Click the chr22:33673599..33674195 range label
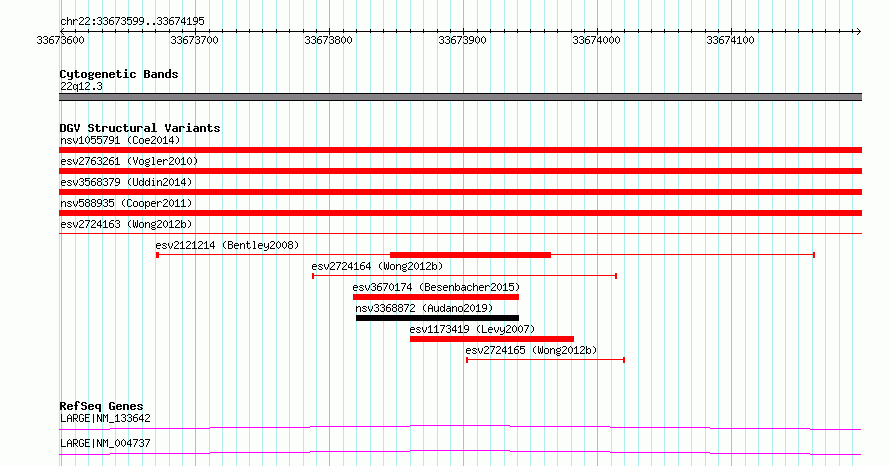The width and height of the screenshot is (890, 466). click(x=133, y=22)
